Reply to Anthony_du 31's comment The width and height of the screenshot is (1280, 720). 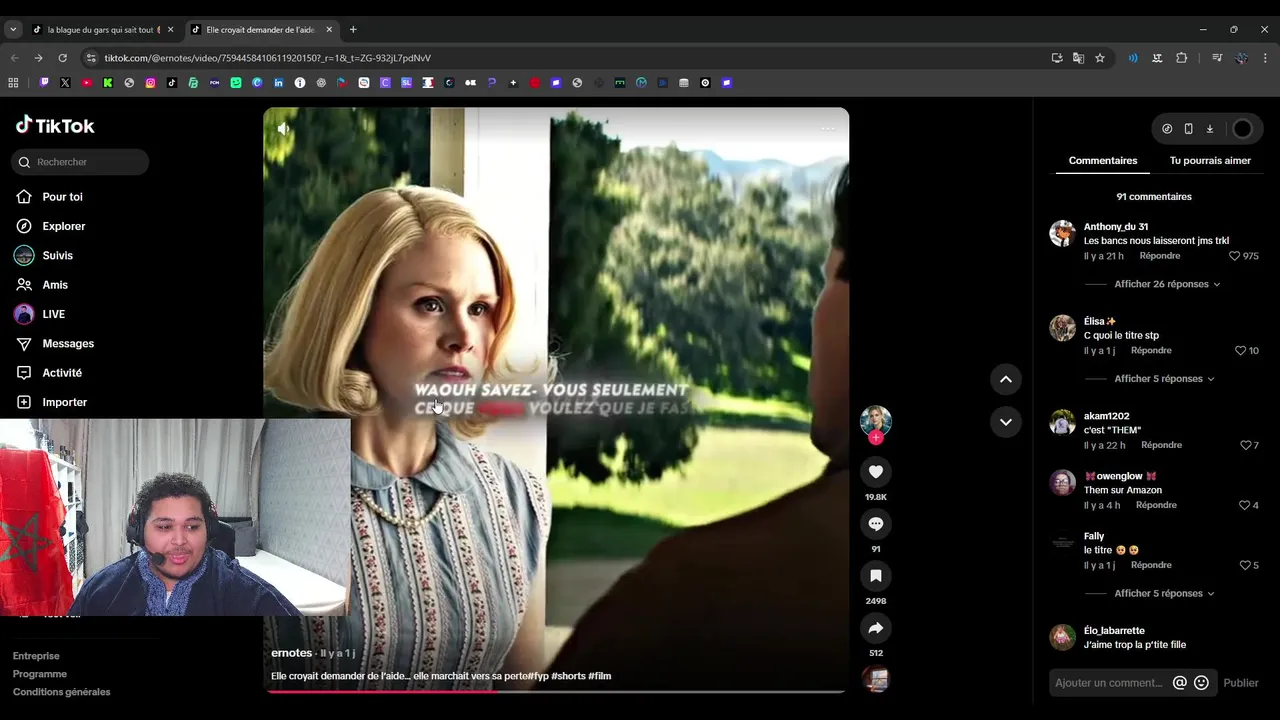point(1160,256)
